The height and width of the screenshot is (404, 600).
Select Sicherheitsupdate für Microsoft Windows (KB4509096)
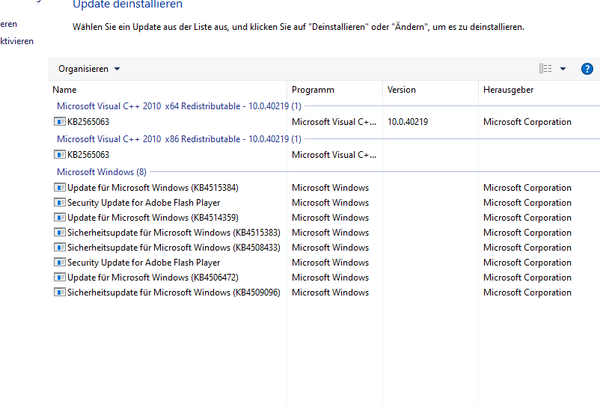tap(174, 292)
